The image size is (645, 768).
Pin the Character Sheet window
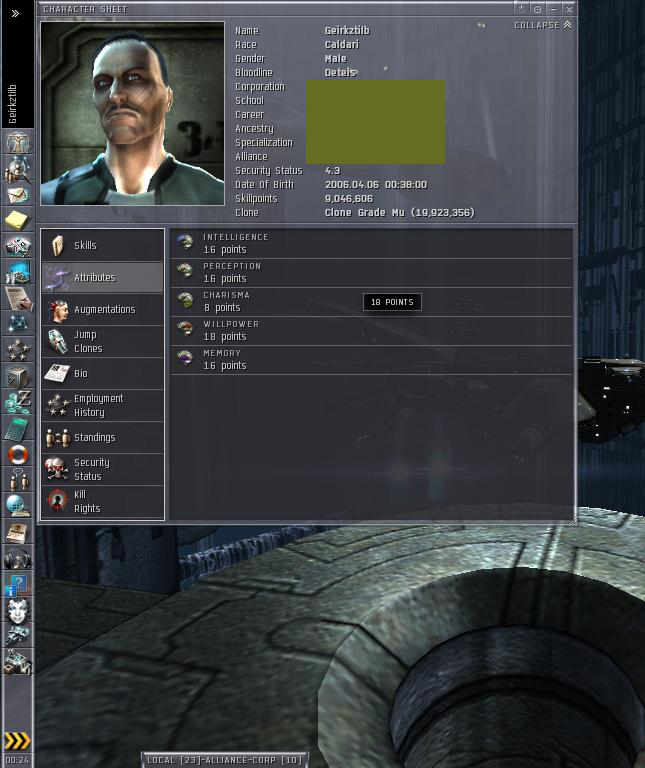(521, 9)
